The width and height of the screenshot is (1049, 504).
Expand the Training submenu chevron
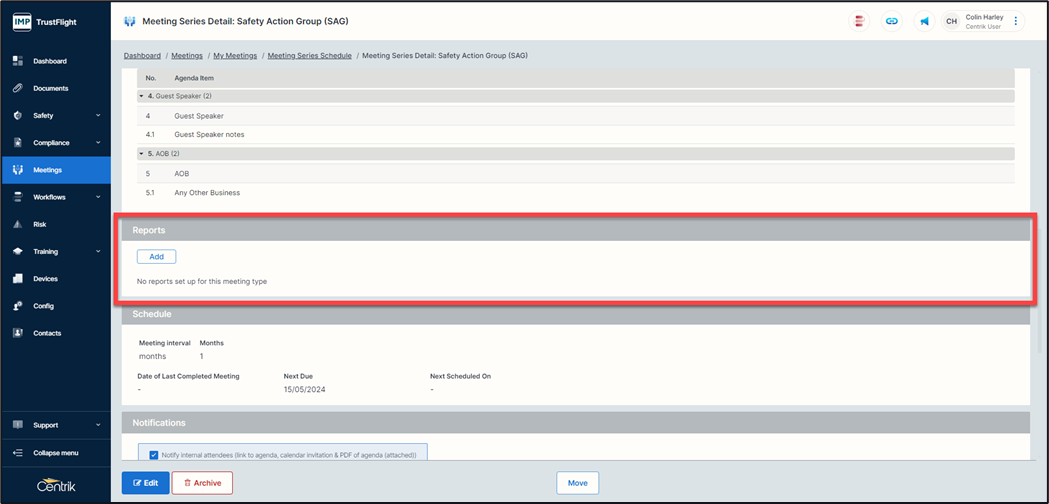point(98,252)
